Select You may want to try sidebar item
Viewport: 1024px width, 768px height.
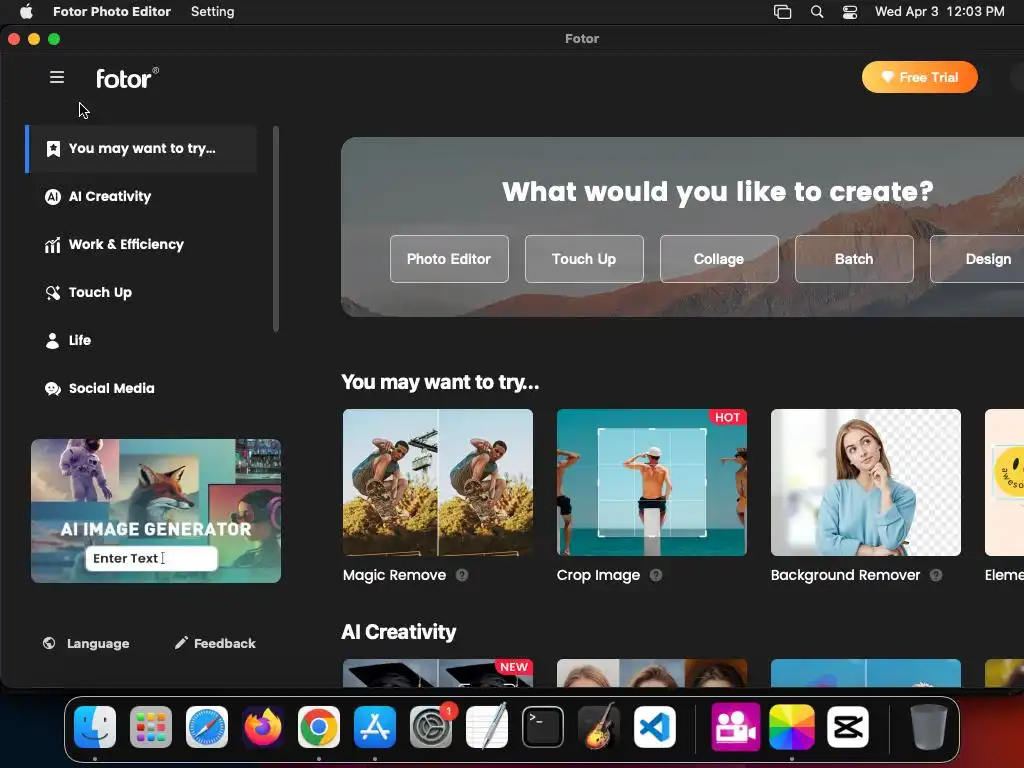click(x=142, y=149)
